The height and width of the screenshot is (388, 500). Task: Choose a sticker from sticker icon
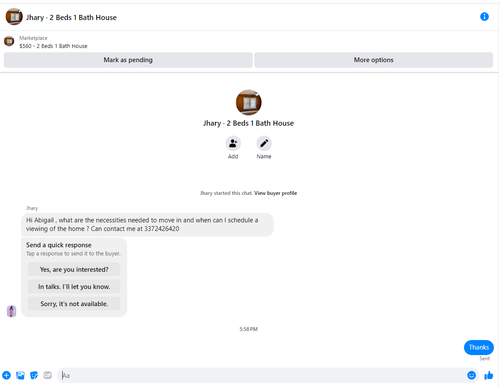pos(34,375)
